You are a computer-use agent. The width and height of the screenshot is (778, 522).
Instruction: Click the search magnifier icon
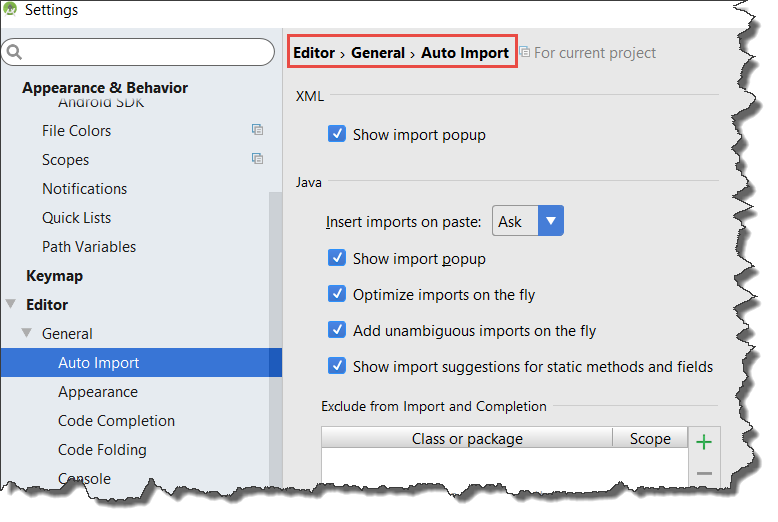pyautogui.click(x=14, y=52)
